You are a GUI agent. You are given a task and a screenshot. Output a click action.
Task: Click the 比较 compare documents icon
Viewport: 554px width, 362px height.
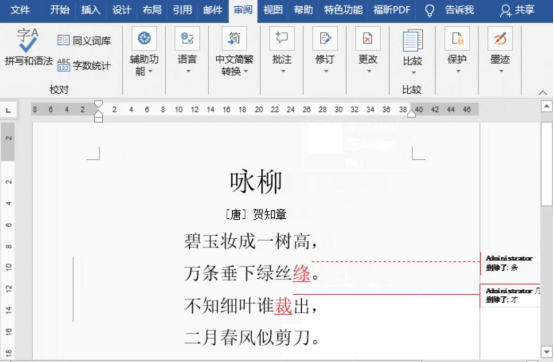pos(412,41)
